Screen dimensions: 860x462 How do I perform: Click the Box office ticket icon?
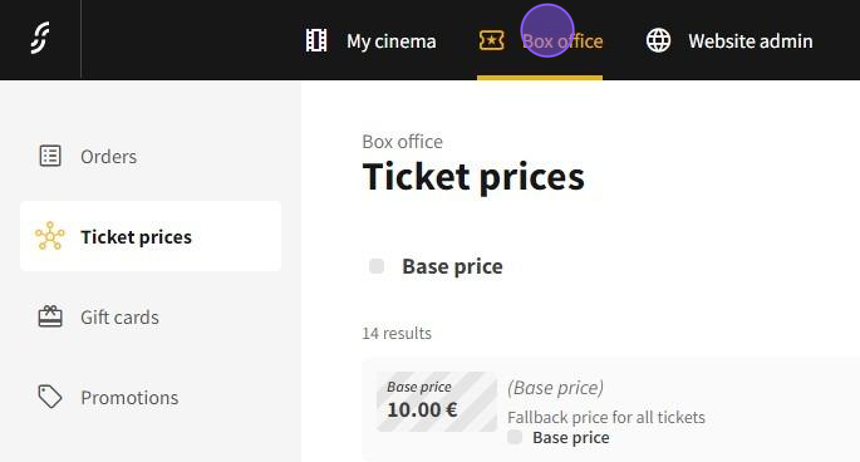[491, 40]
